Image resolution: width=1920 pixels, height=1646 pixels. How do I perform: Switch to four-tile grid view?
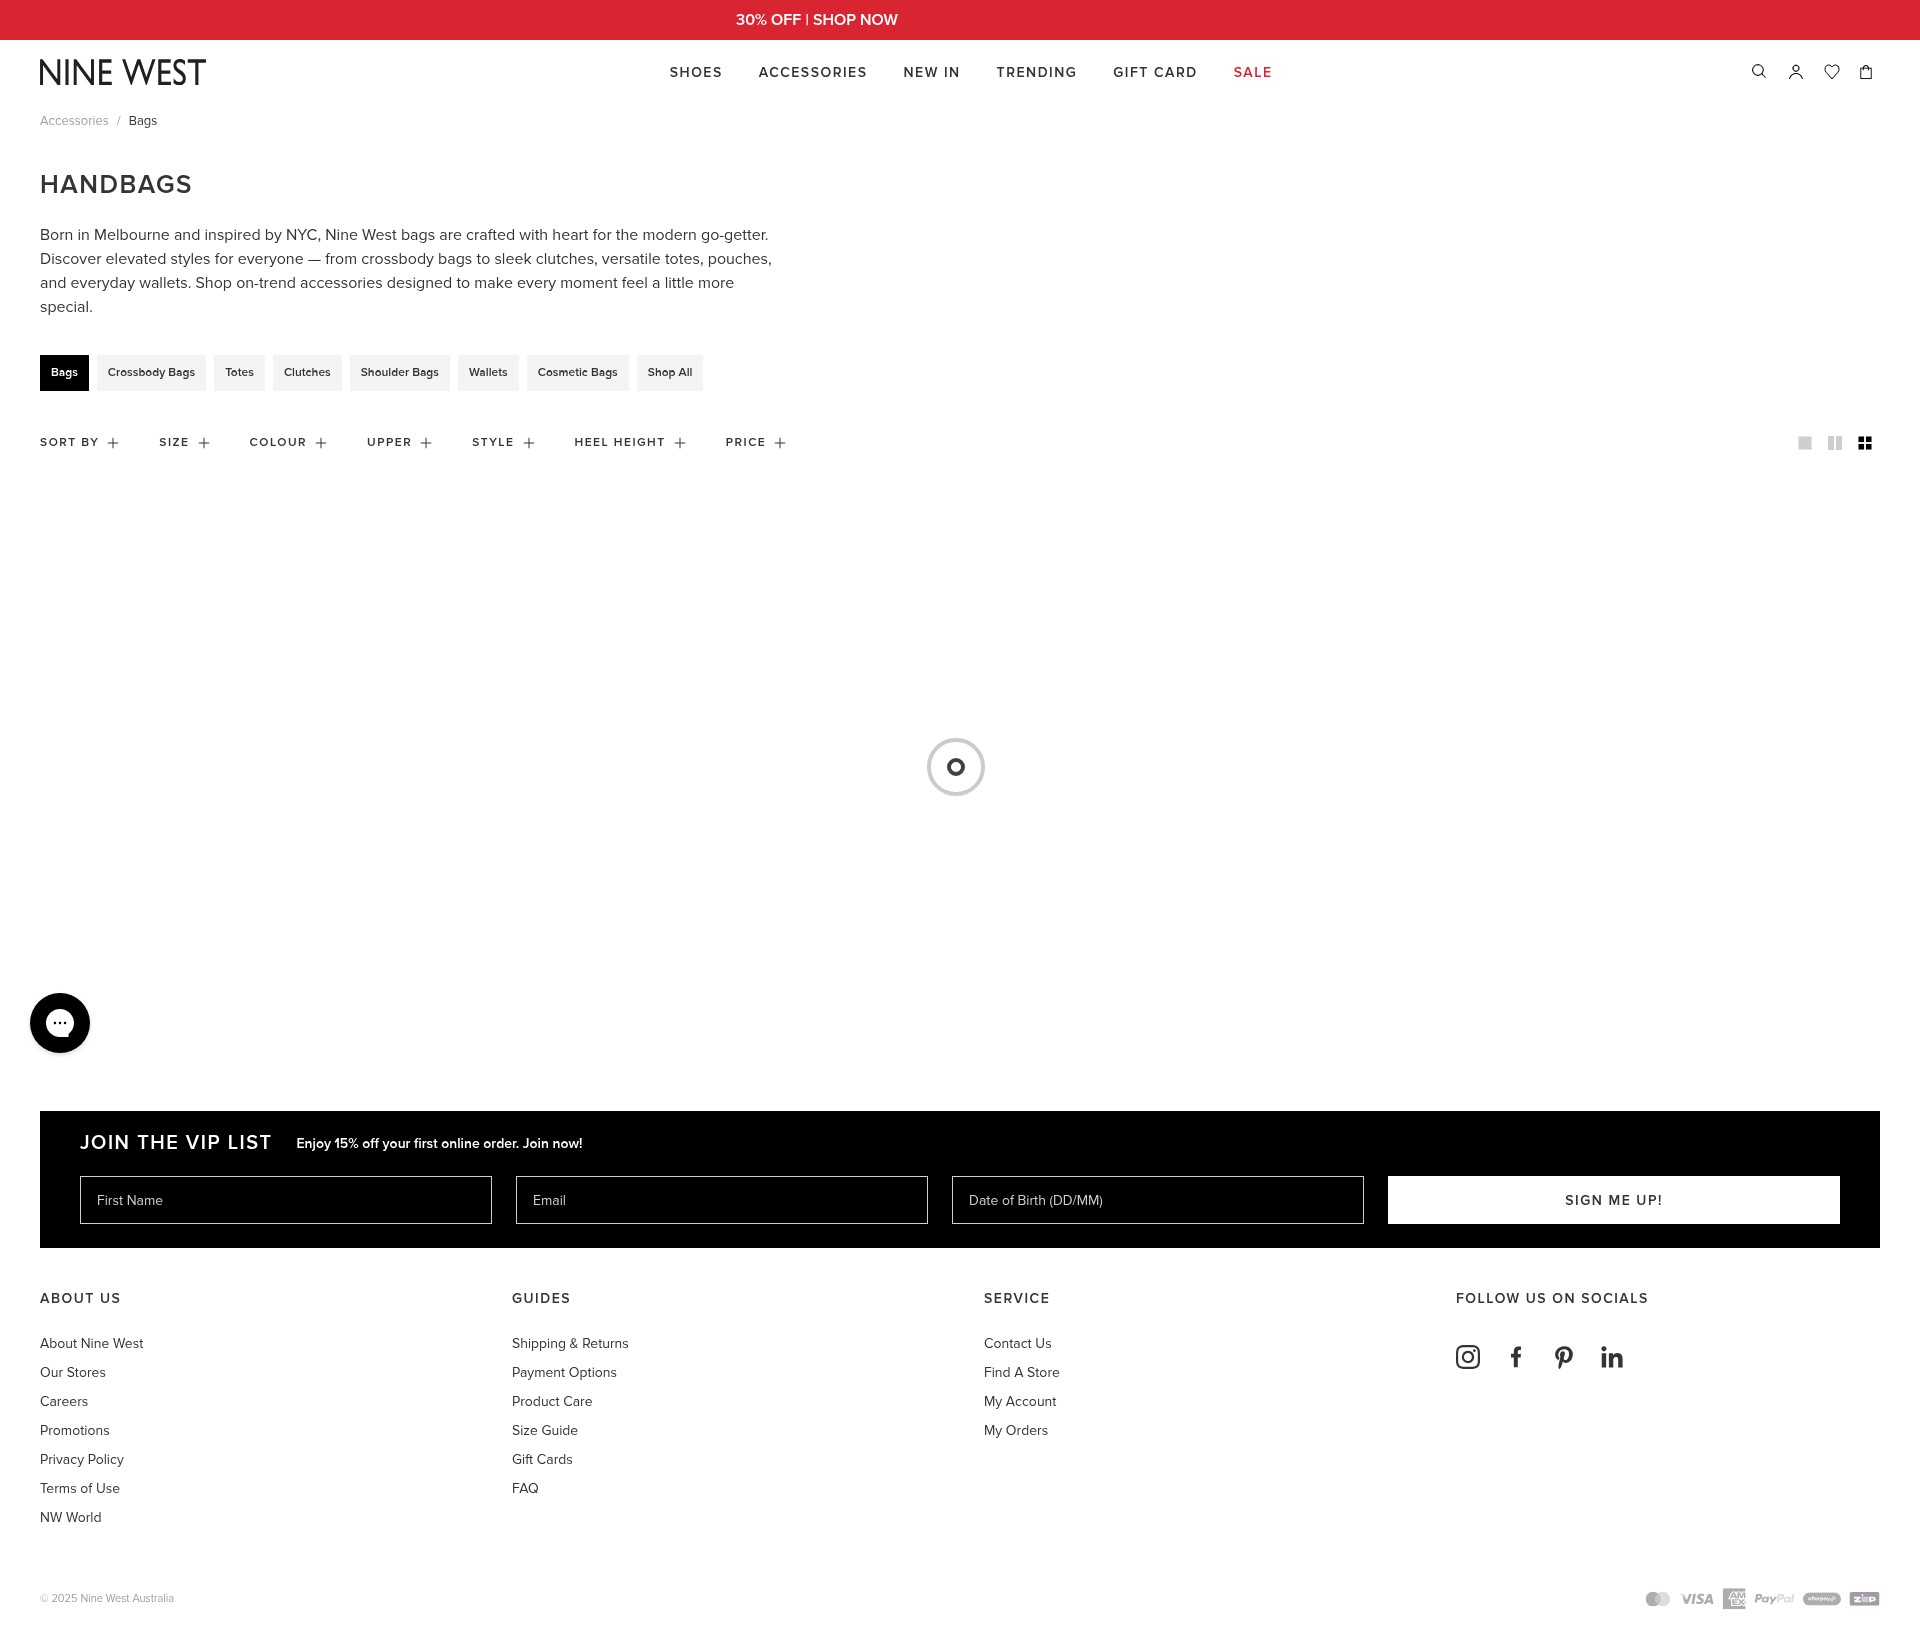point(1865,443)
